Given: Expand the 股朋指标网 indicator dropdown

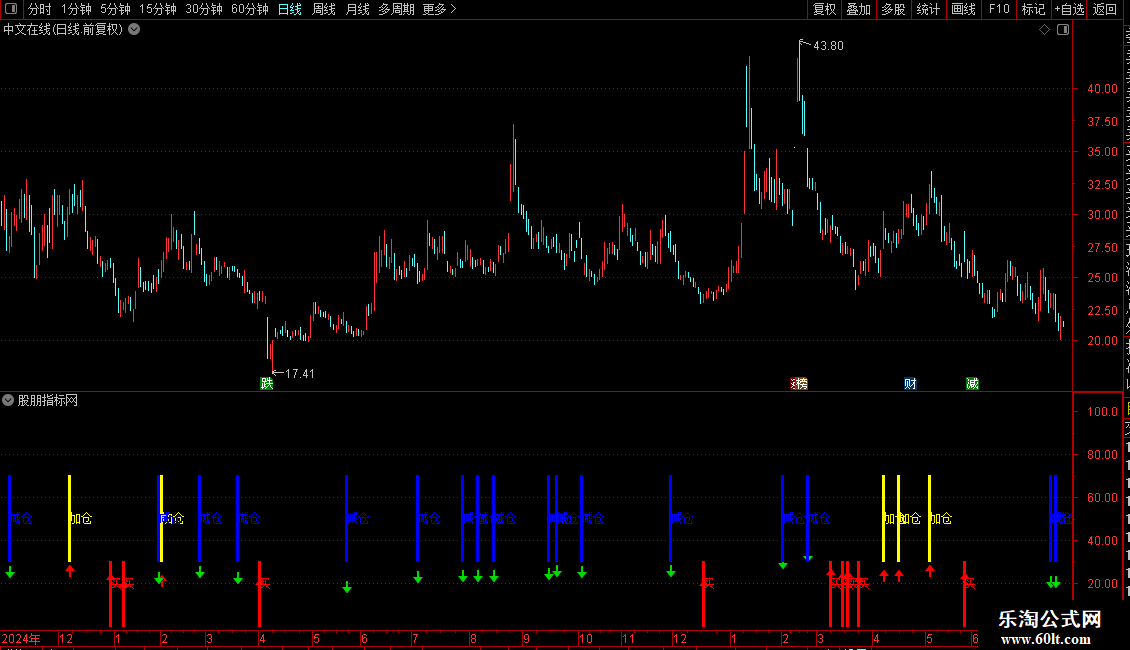Looking at the screenshot, I should [8, 400].
